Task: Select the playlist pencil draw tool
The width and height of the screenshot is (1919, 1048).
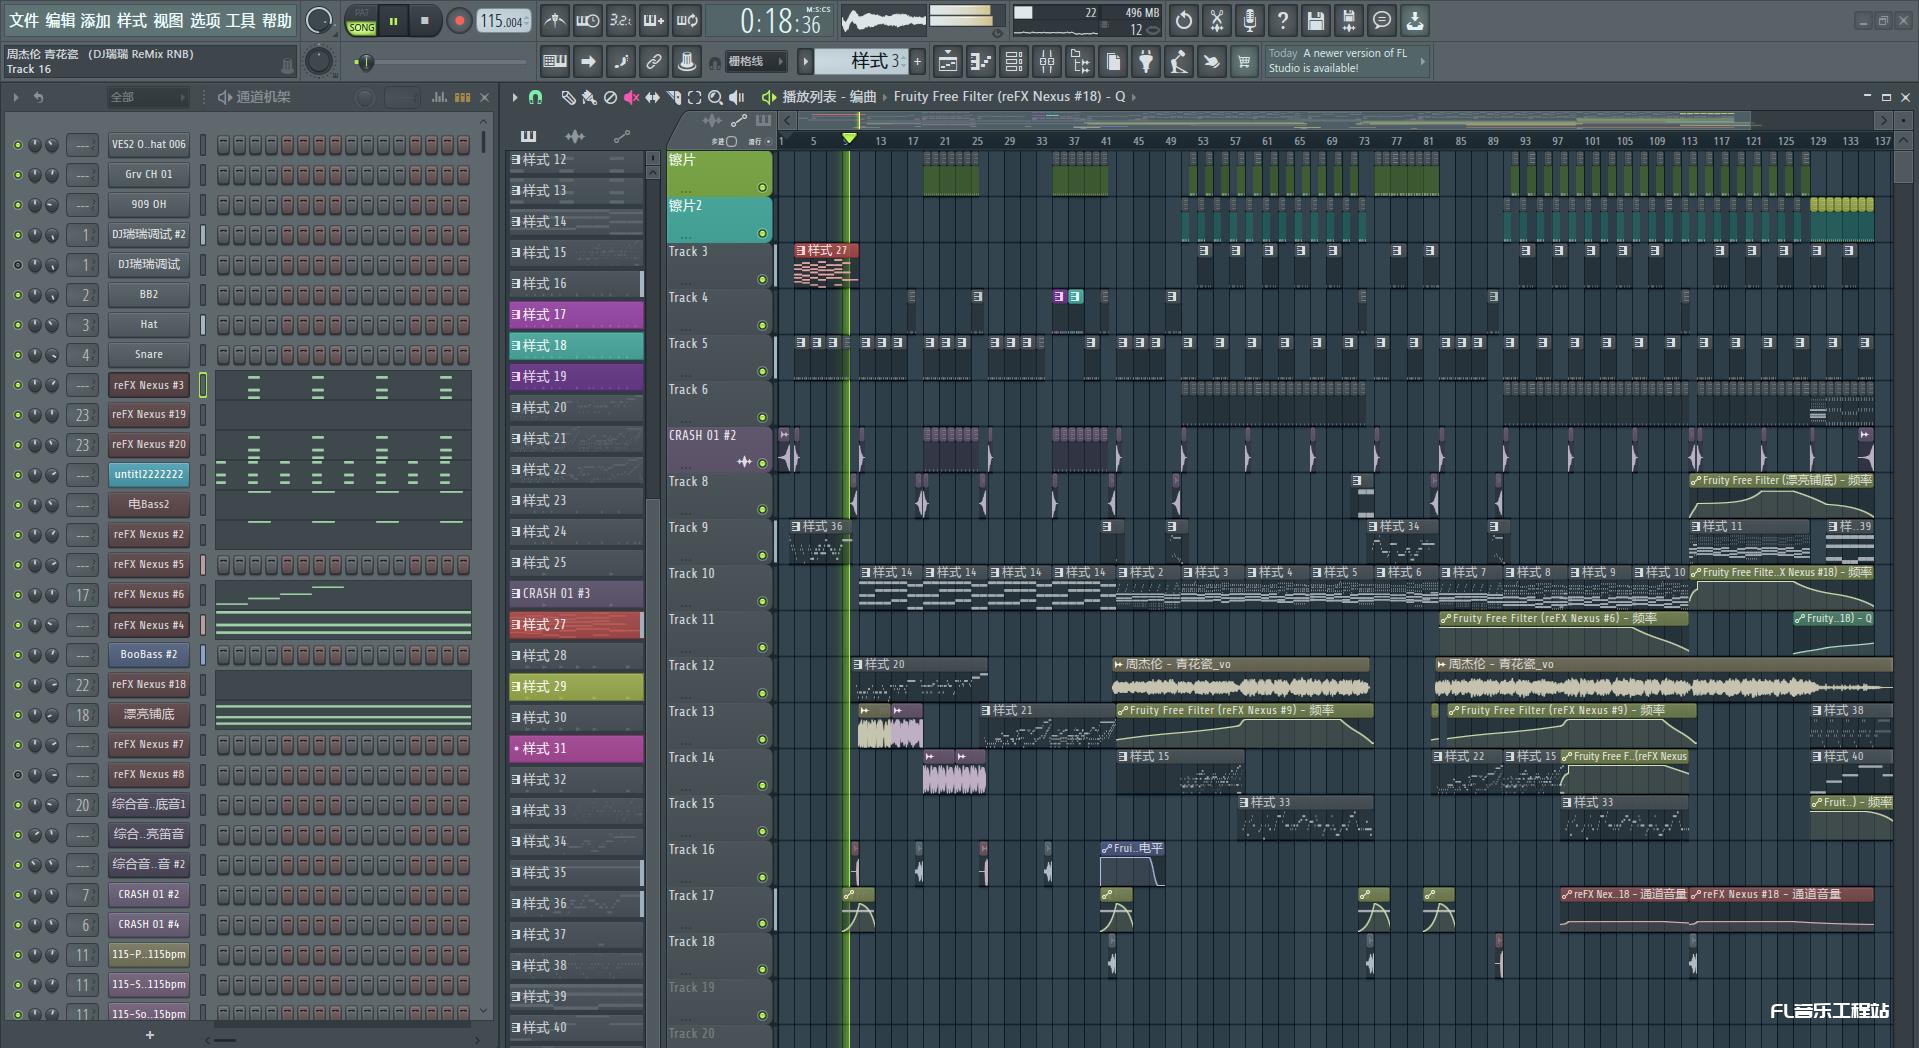Action: point(567,97)
